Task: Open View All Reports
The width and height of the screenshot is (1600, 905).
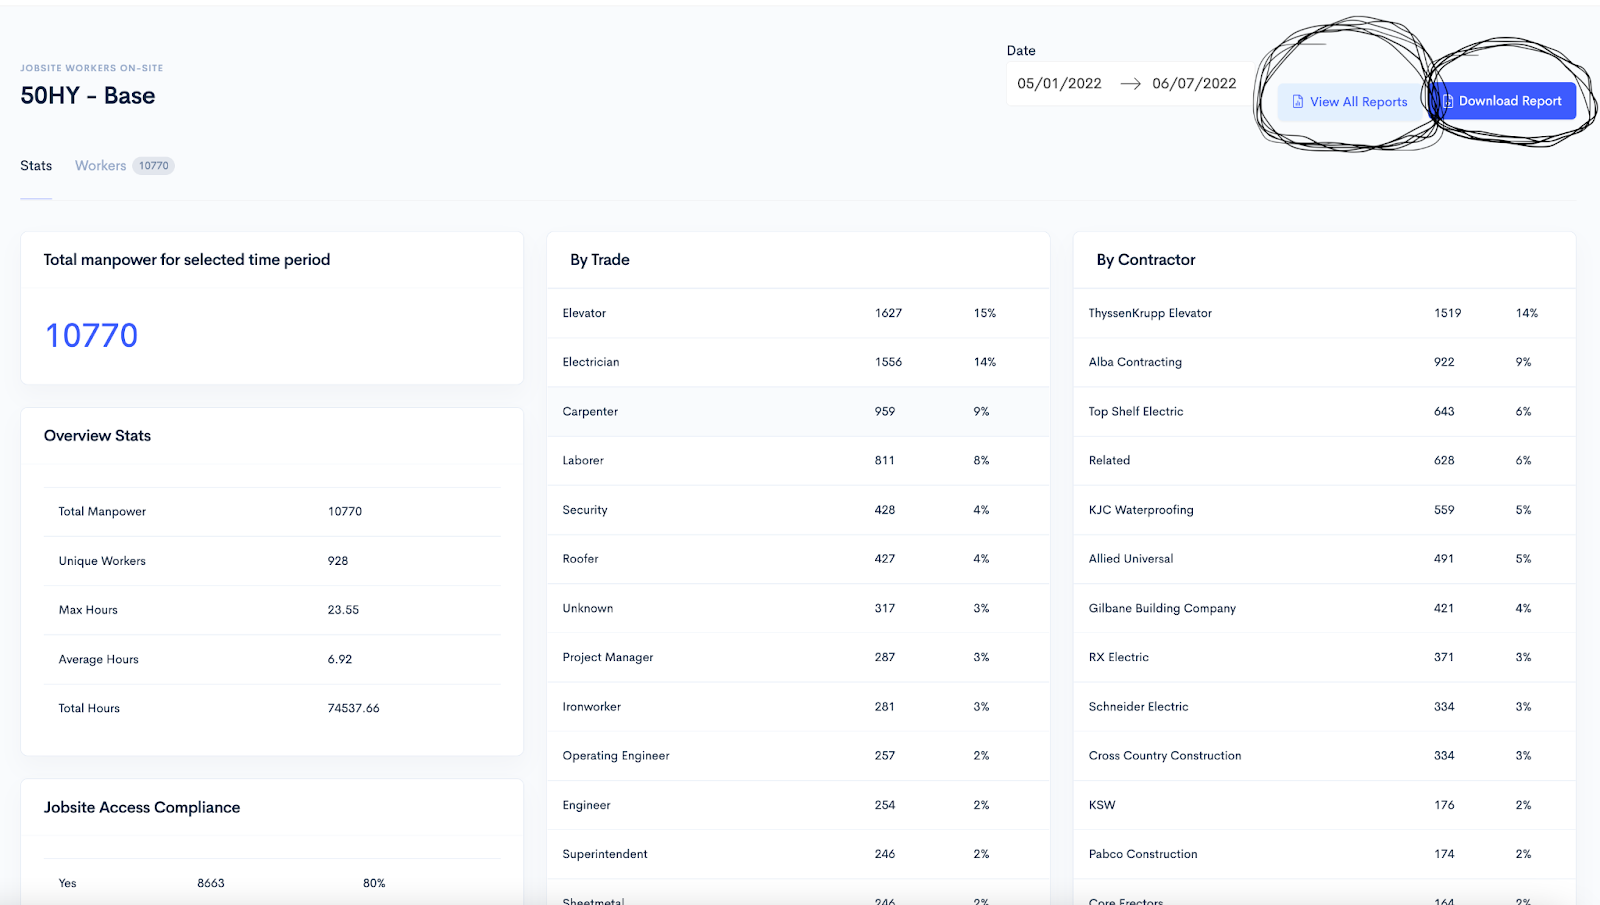Action: [x=1349, y=101]
